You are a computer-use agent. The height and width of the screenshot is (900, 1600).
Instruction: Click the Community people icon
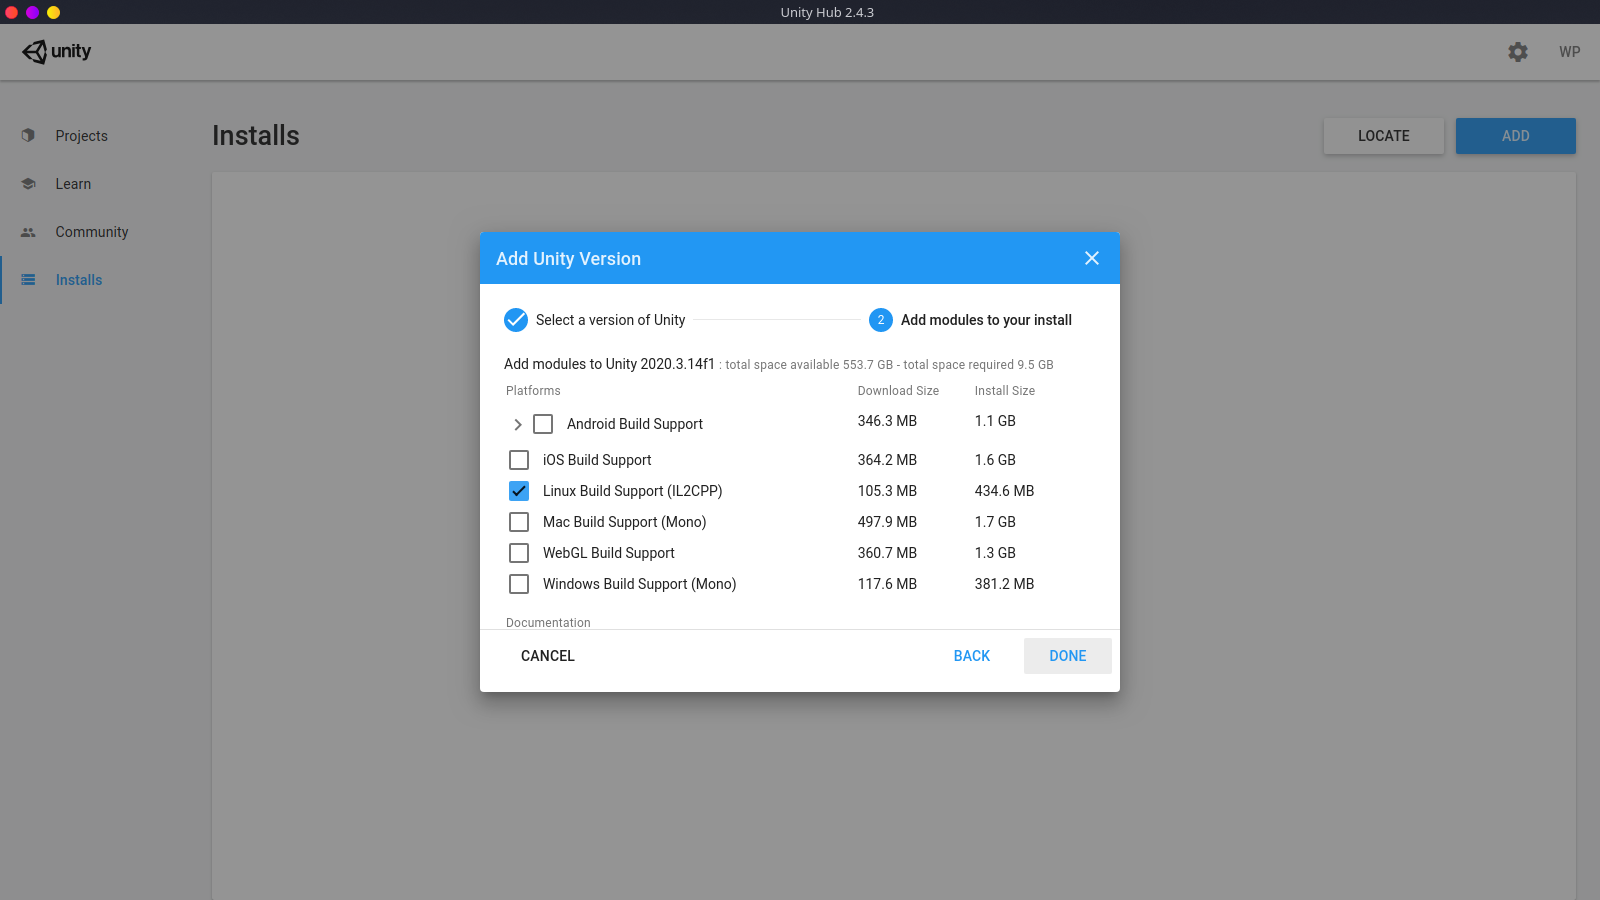point(28,232)
